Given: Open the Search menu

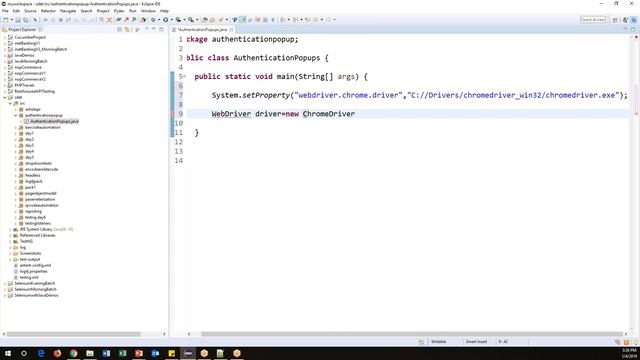Looking at the screenshot, I should click(86, 11).
